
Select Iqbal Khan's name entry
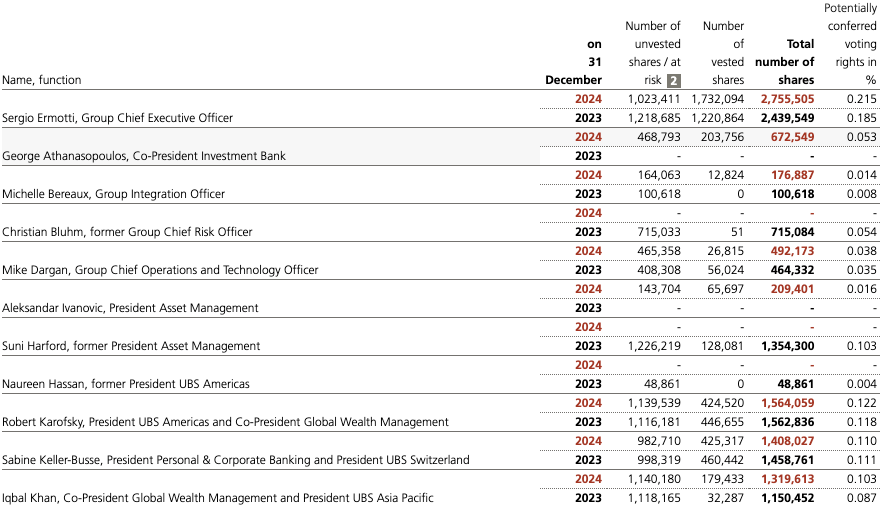[218, 498]
